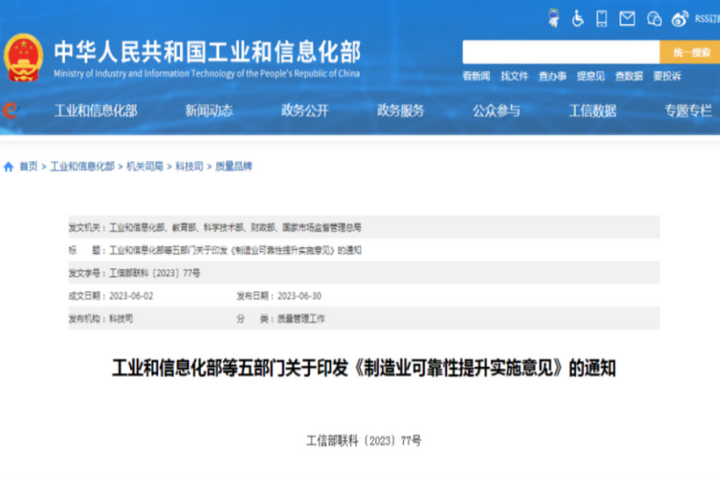Open the 专题专栏 navigation menu
Image resolution: width=720 pixels, height=480 pixels.
click(x=689, y=111)
